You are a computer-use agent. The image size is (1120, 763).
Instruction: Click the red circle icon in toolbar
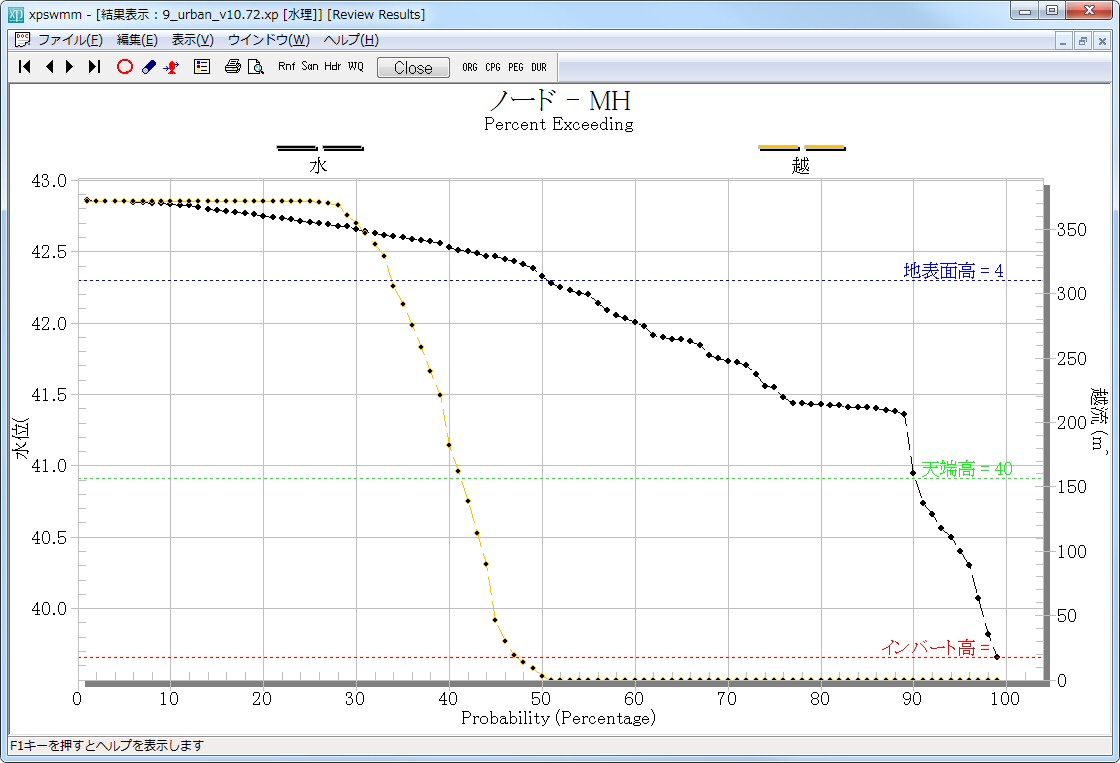pyautogui.click(x=125, y=67)
